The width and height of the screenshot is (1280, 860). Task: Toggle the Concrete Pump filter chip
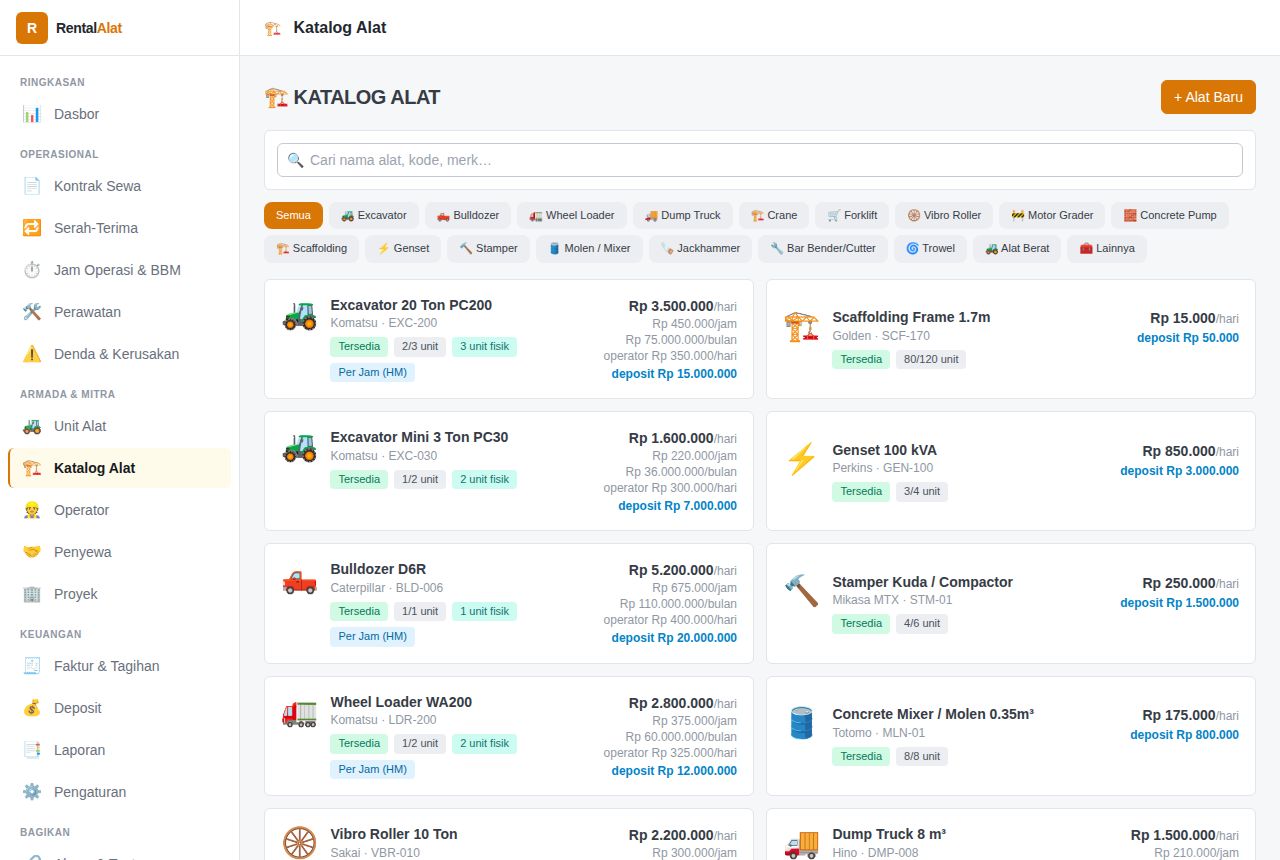[1169, 215]
